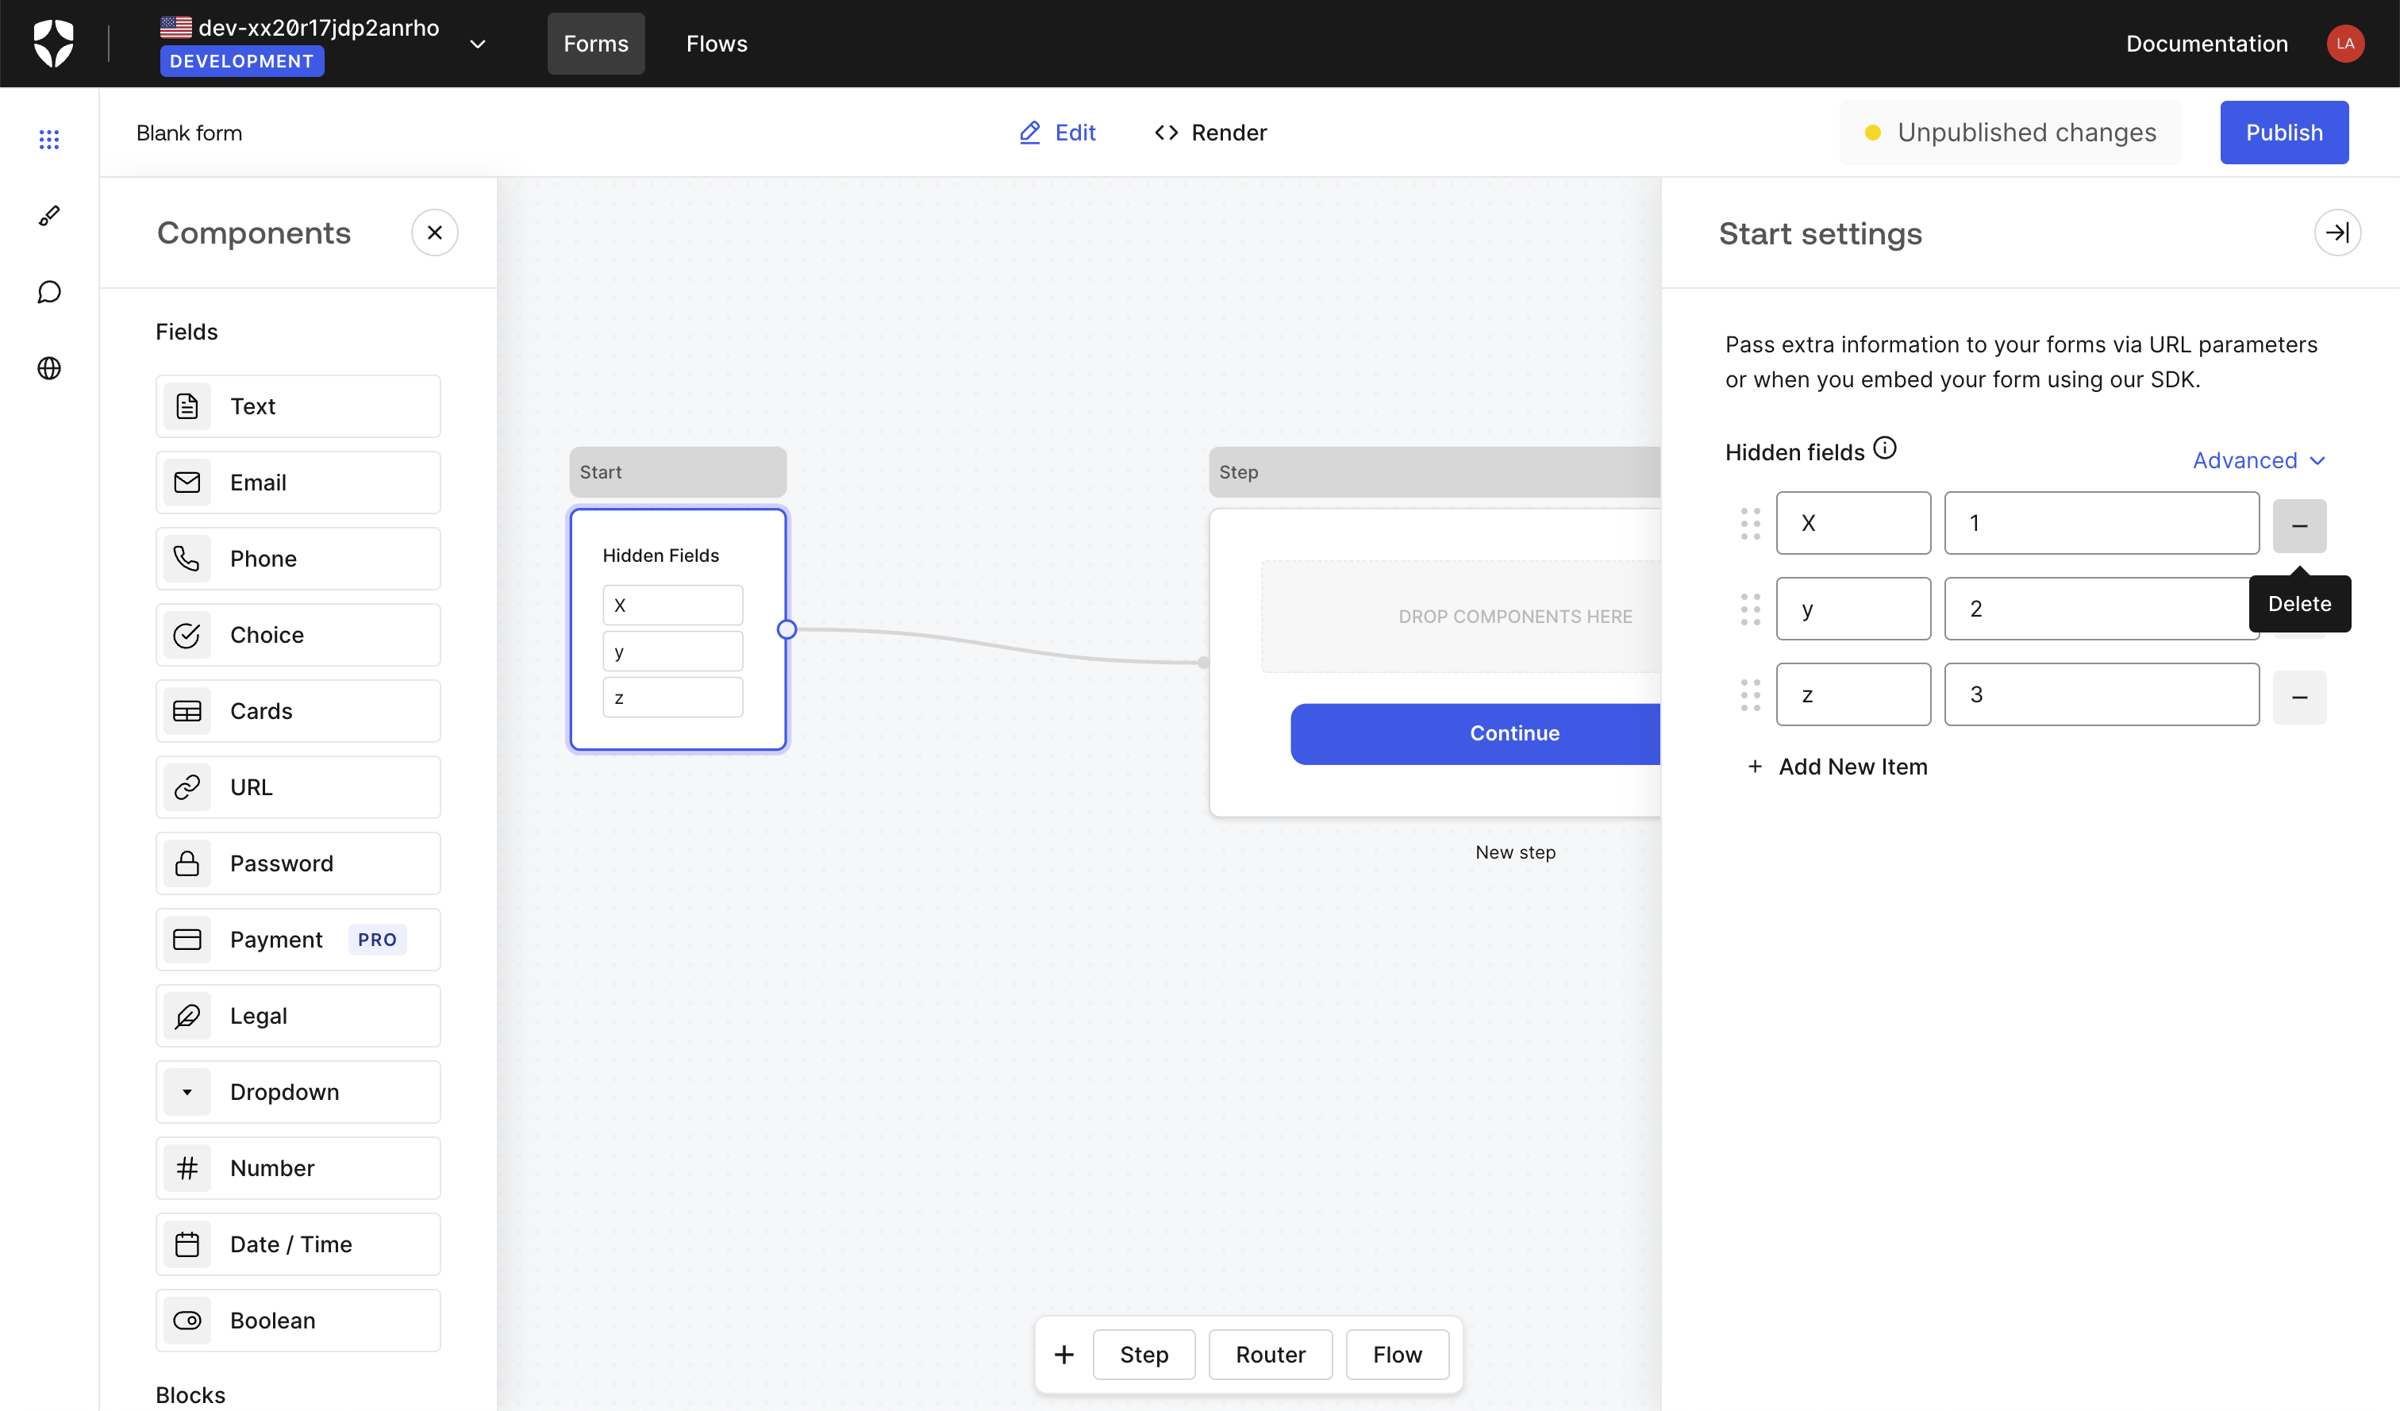Edit the z hidden field key input
The height and width of the screenshot is (1411, 2400).
(x=1853, y=695)
